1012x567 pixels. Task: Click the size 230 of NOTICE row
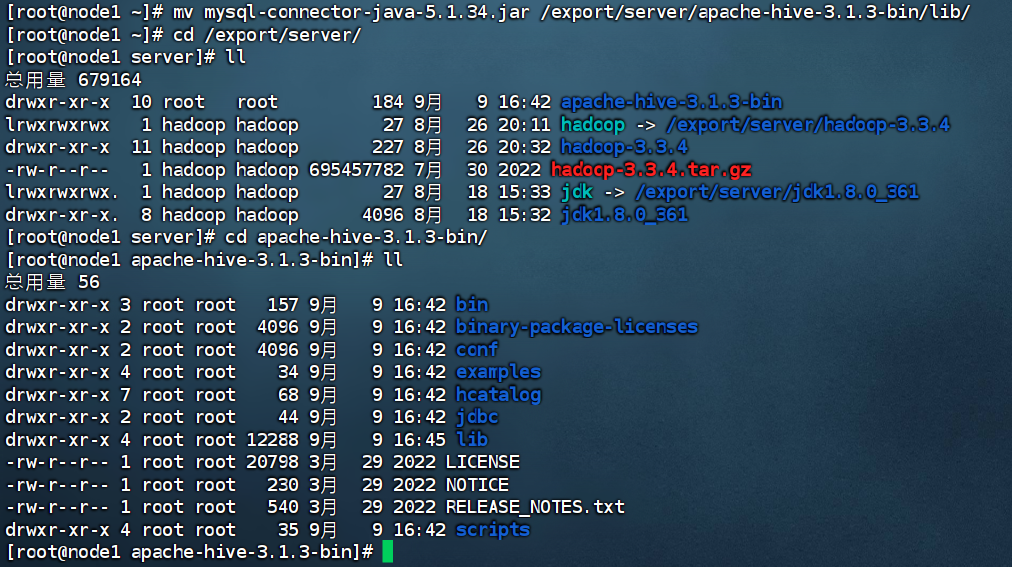point(283,485)
